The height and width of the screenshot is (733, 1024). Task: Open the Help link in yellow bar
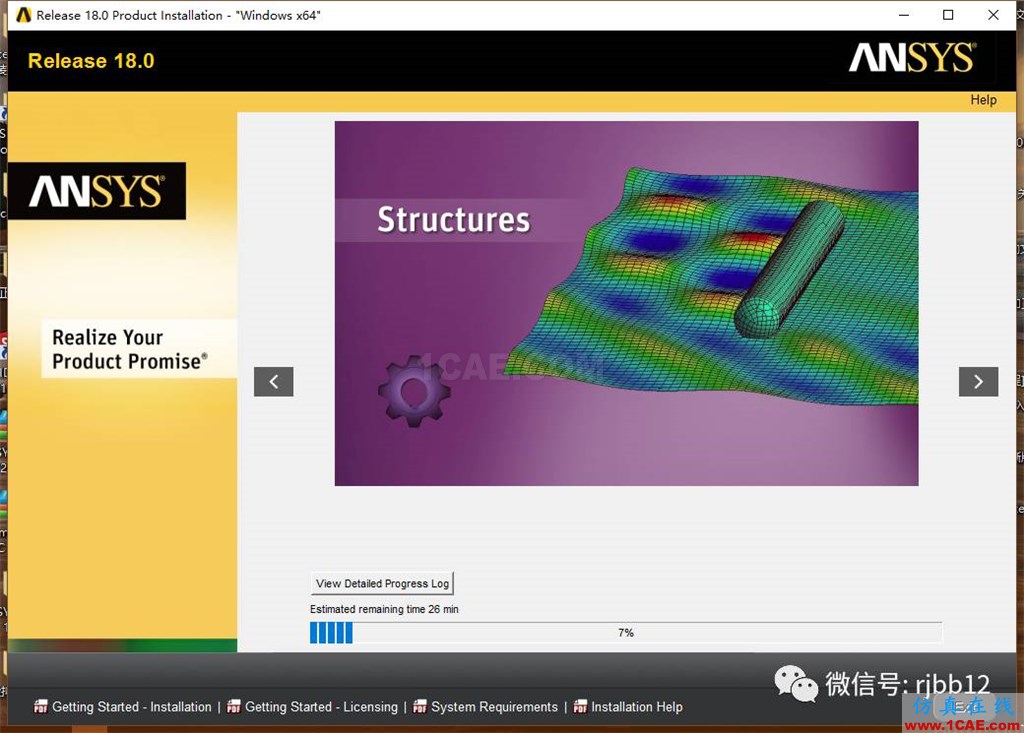[983, 100]
